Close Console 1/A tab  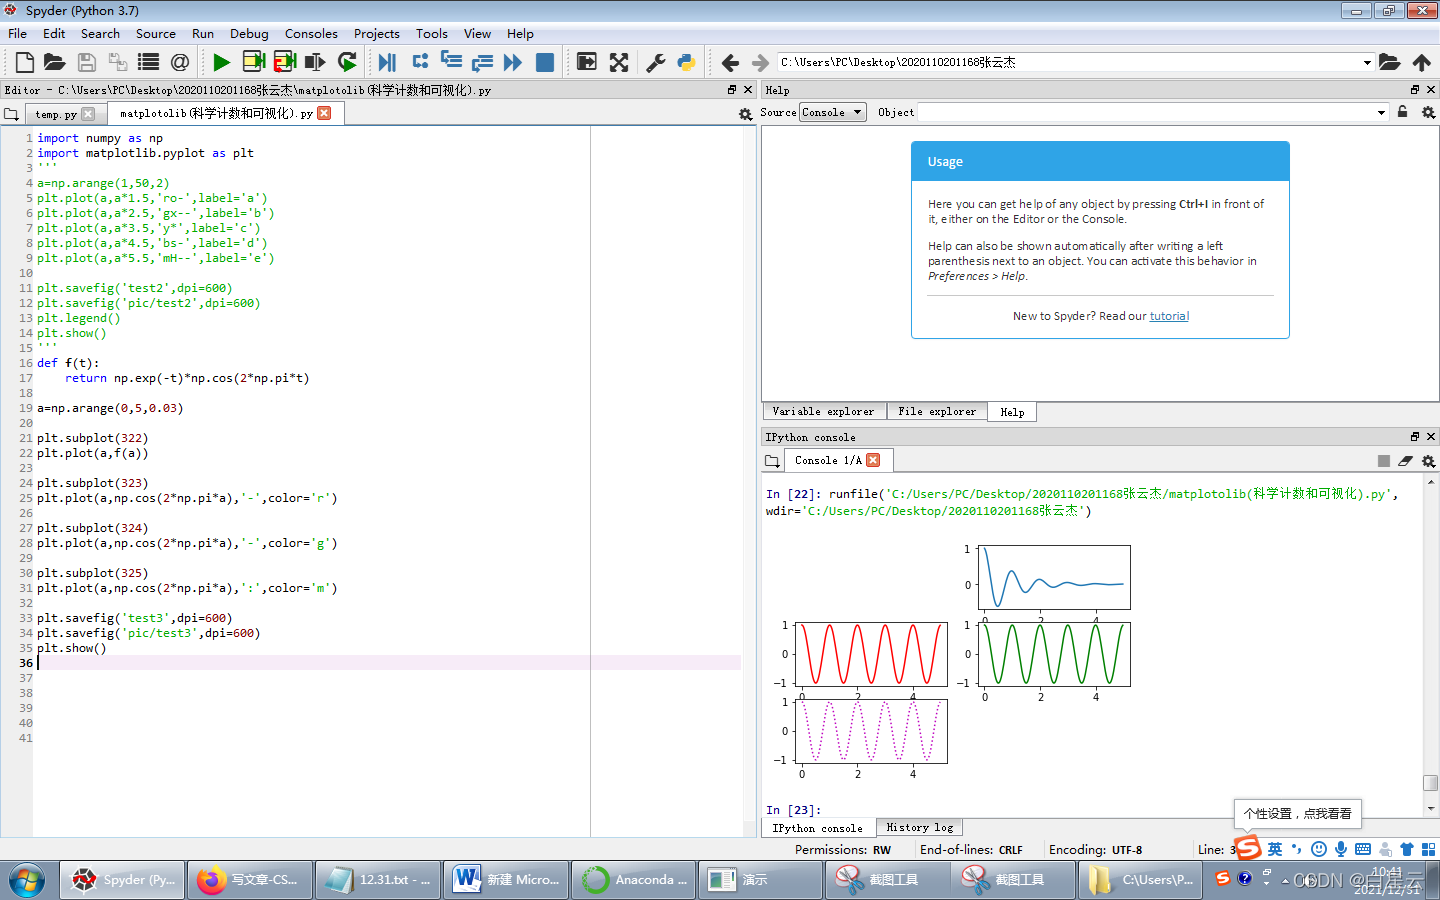pyautogui.click(x=873, y=460)
